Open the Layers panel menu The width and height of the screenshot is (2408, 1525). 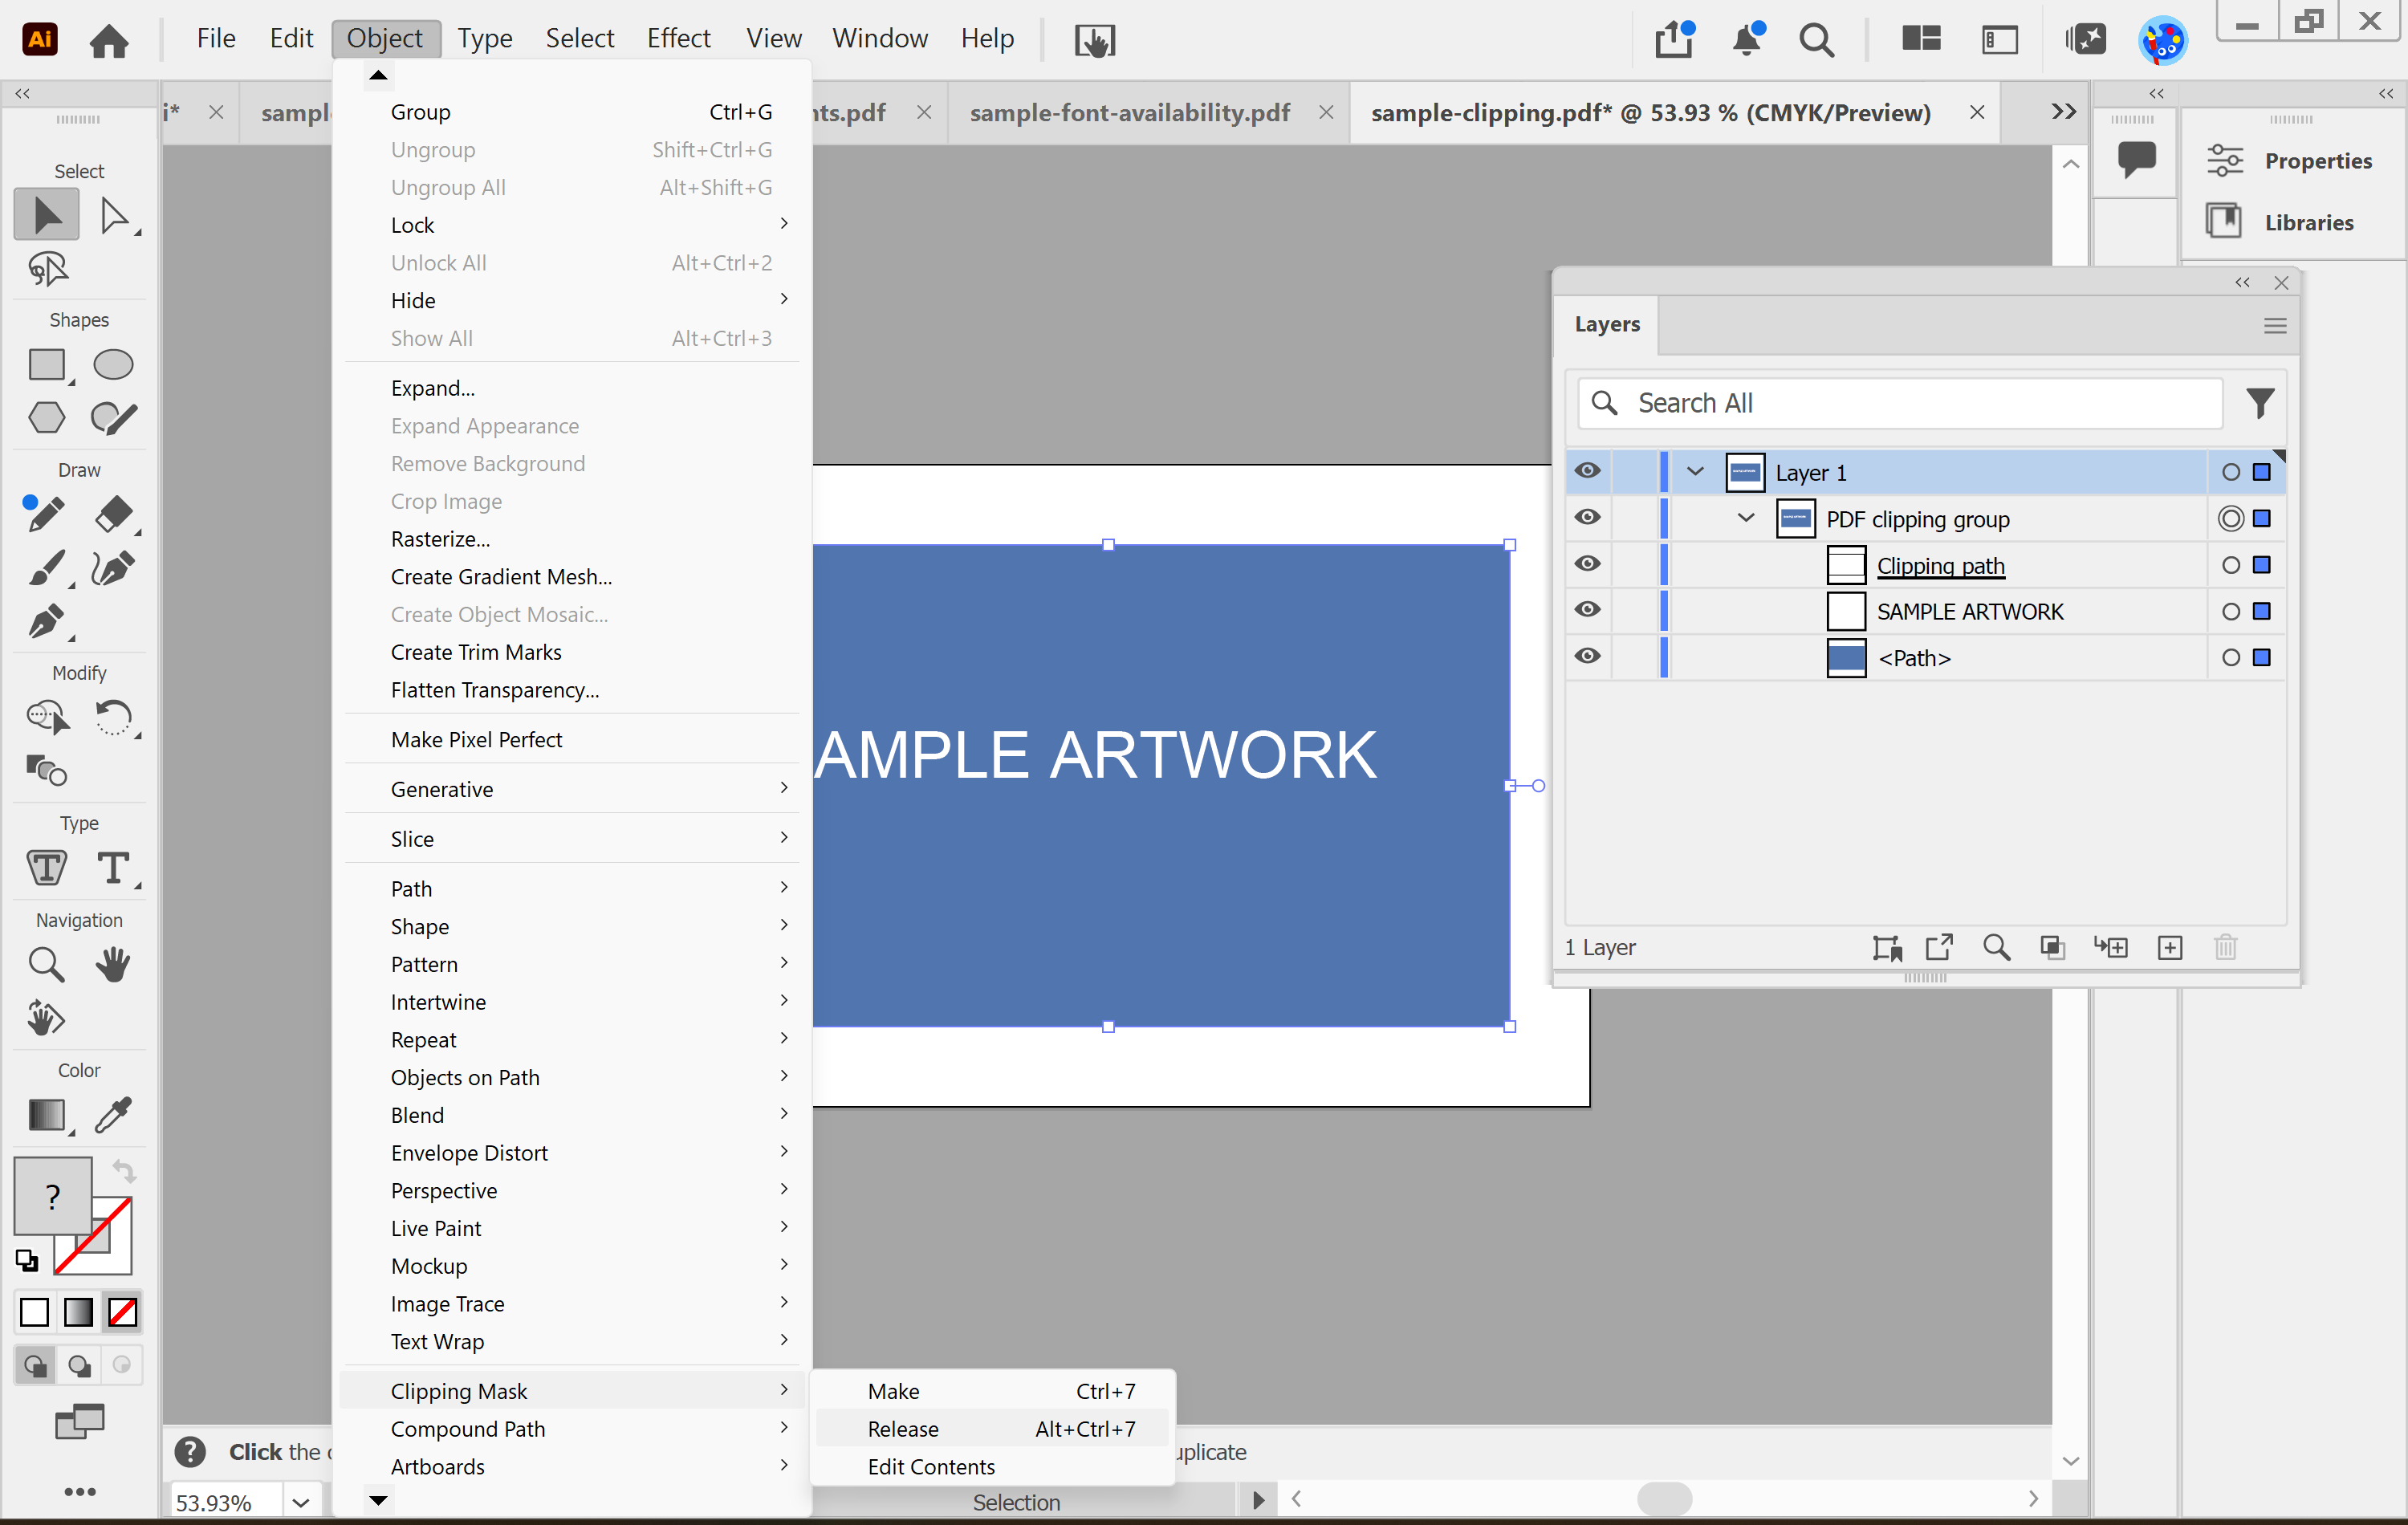(2275, 326)
